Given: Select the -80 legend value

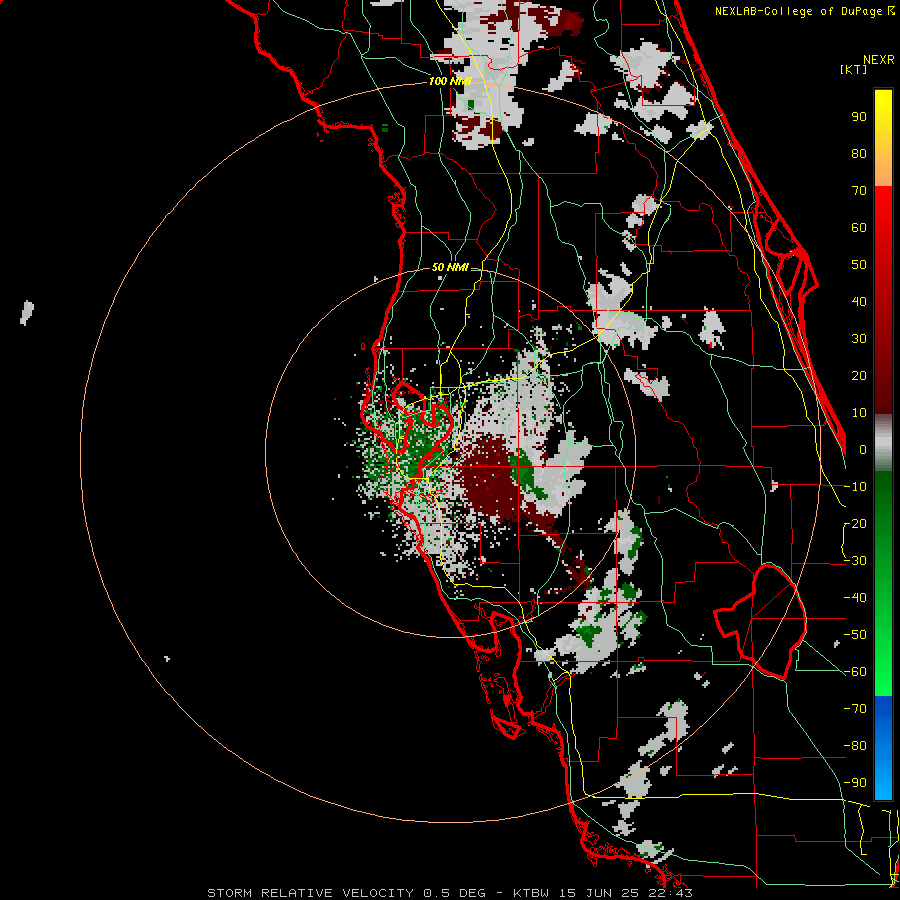Looking at the screenshot, I should tap(855, 746).
